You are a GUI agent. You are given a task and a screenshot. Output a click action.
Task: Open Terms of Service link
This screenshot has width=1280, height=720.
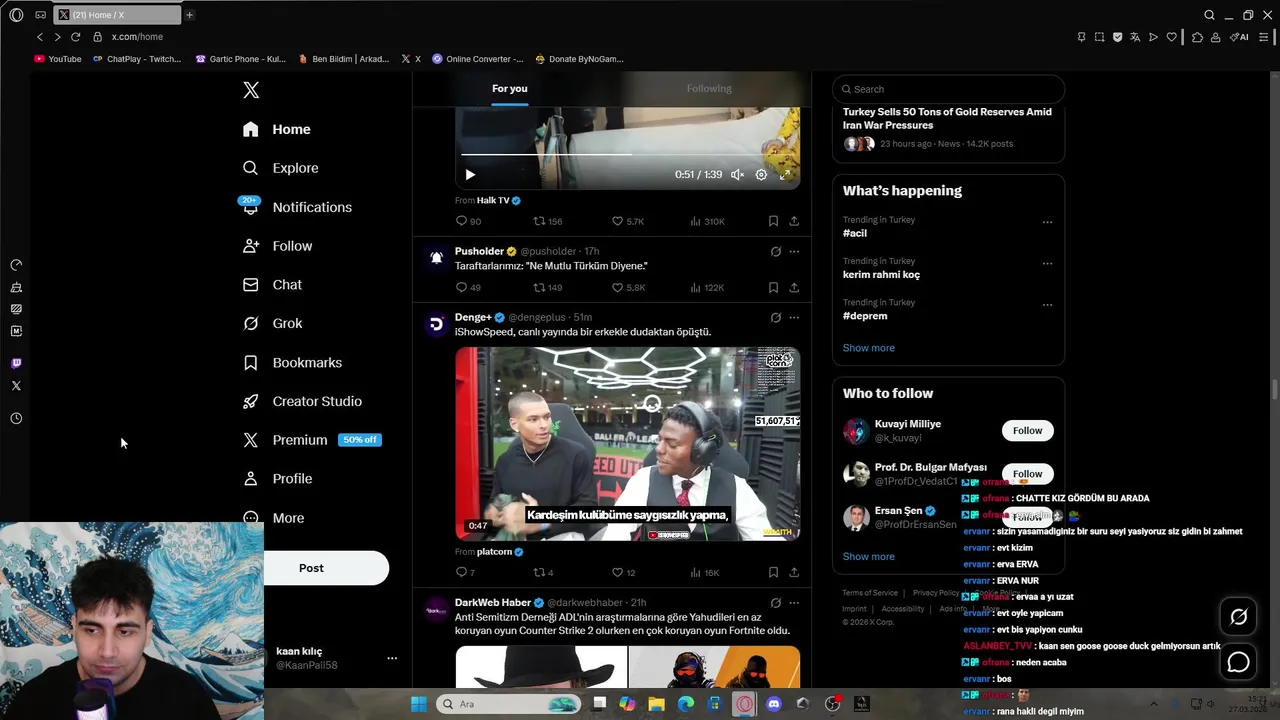(870, 593)
